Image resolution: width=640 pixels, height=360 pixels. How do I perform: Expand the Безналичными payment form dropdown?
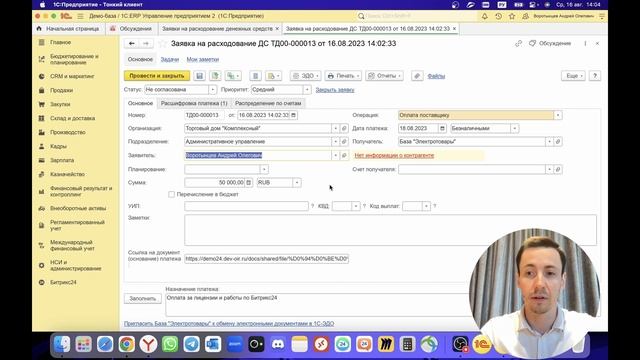[x=514, y=129]
